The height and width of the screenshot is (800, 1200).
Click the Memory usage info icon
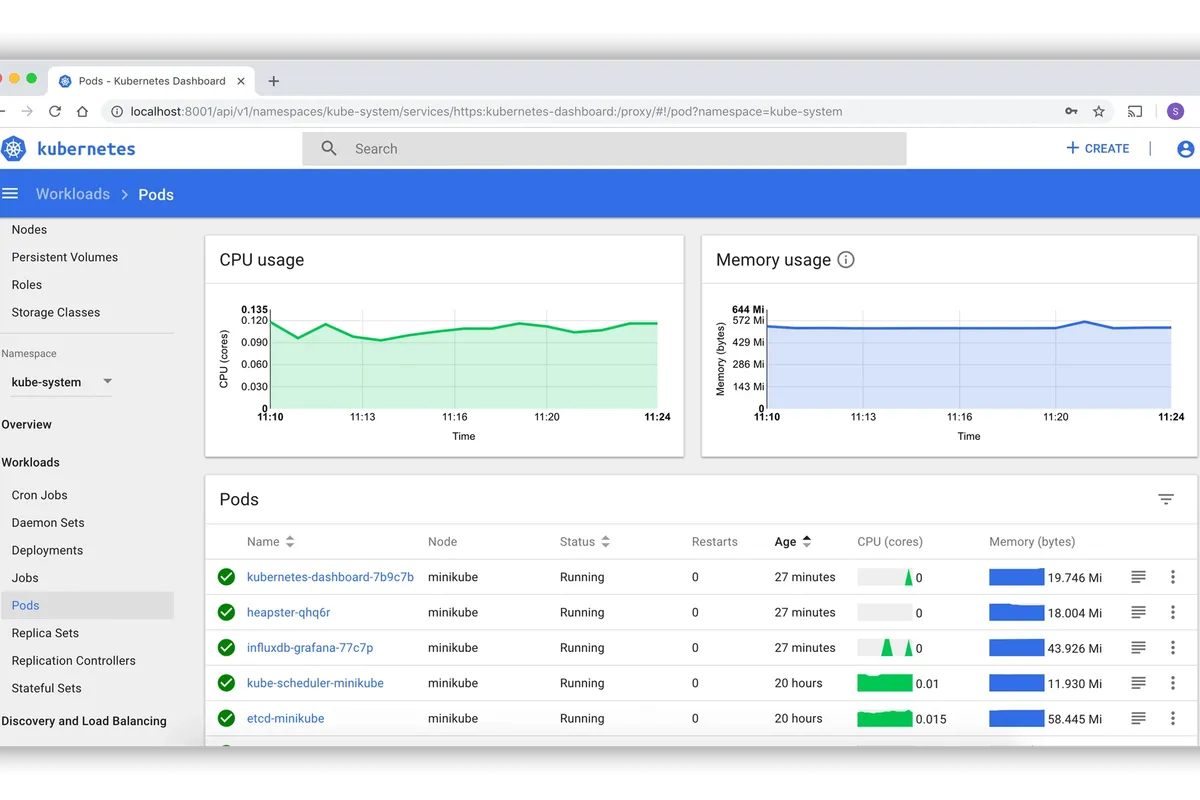pos(845,259)
